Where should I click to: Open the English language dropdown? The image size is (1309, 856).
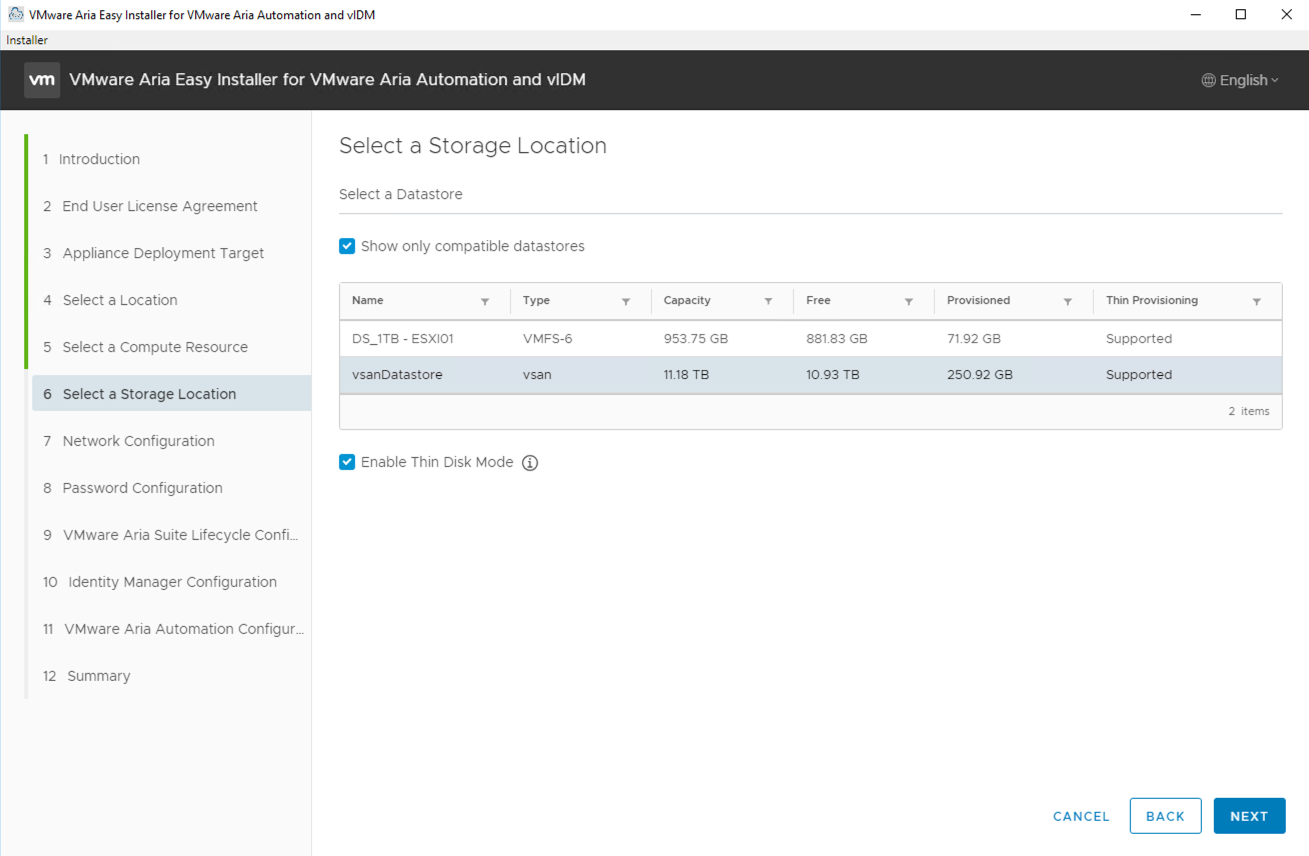(x=1240, y=80)
